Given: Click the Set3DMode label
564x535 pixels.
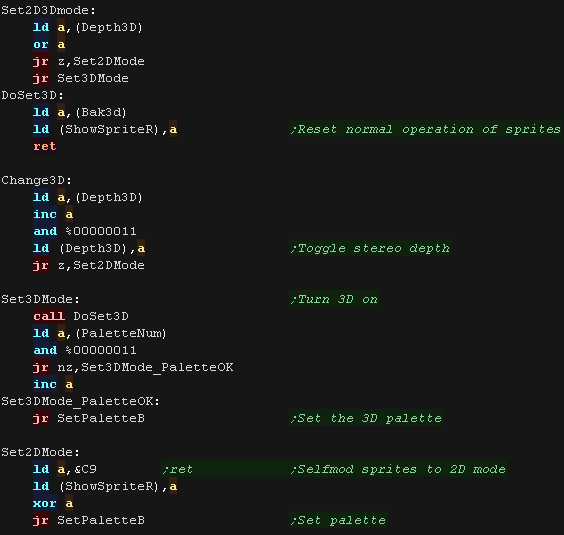Looking at the screenshot, I should click(40, 299).
